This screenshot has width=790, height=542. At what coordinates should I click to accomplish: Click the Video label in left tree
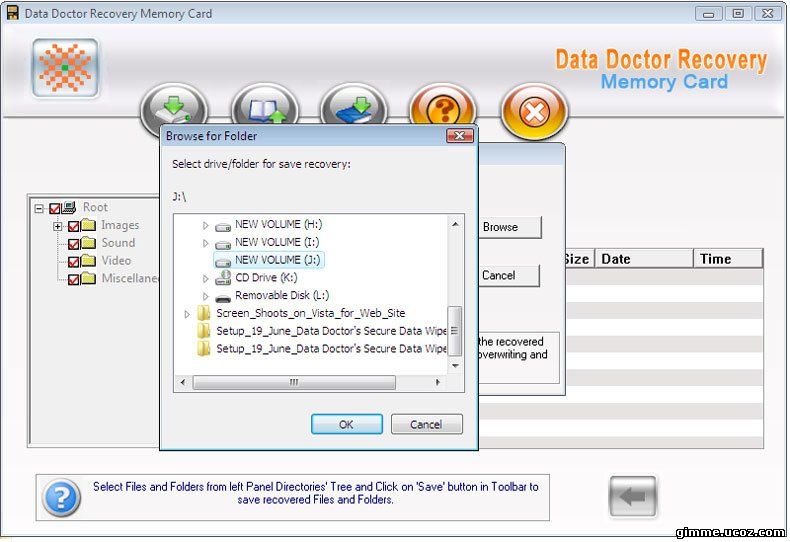(x=116, y=260)
